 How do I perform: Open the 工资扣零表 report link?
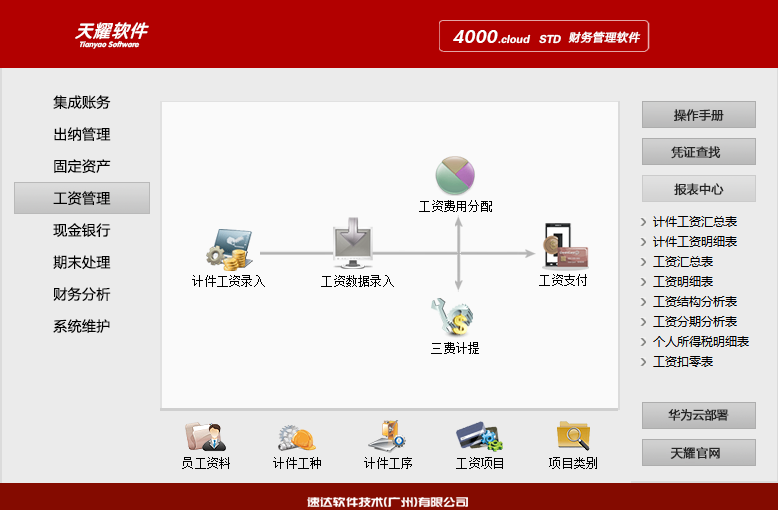pos(683,361)
